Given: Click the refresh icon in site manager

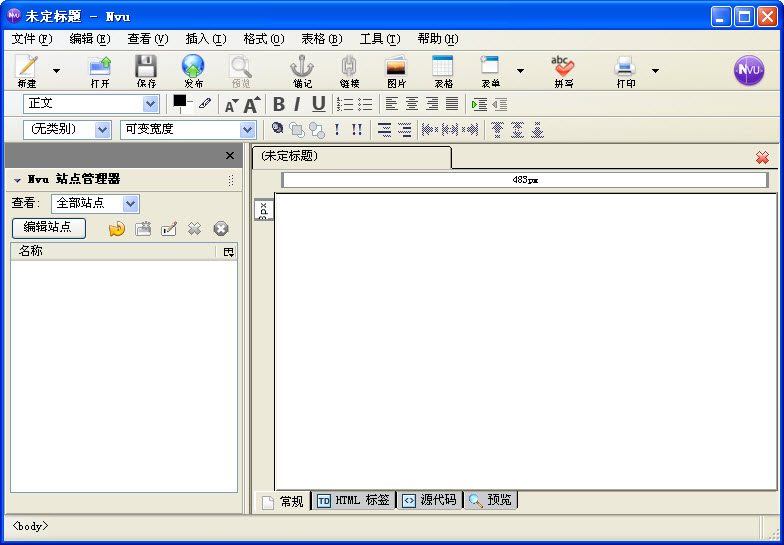Looking at the screenshot, I should (117, 228).
